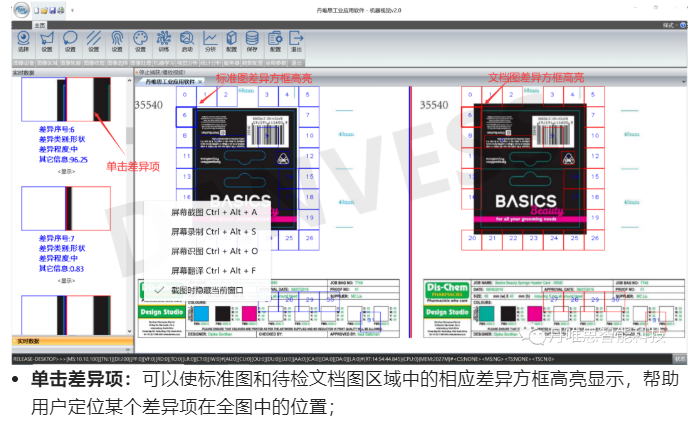Click the 差异序号:7 label

57,239
